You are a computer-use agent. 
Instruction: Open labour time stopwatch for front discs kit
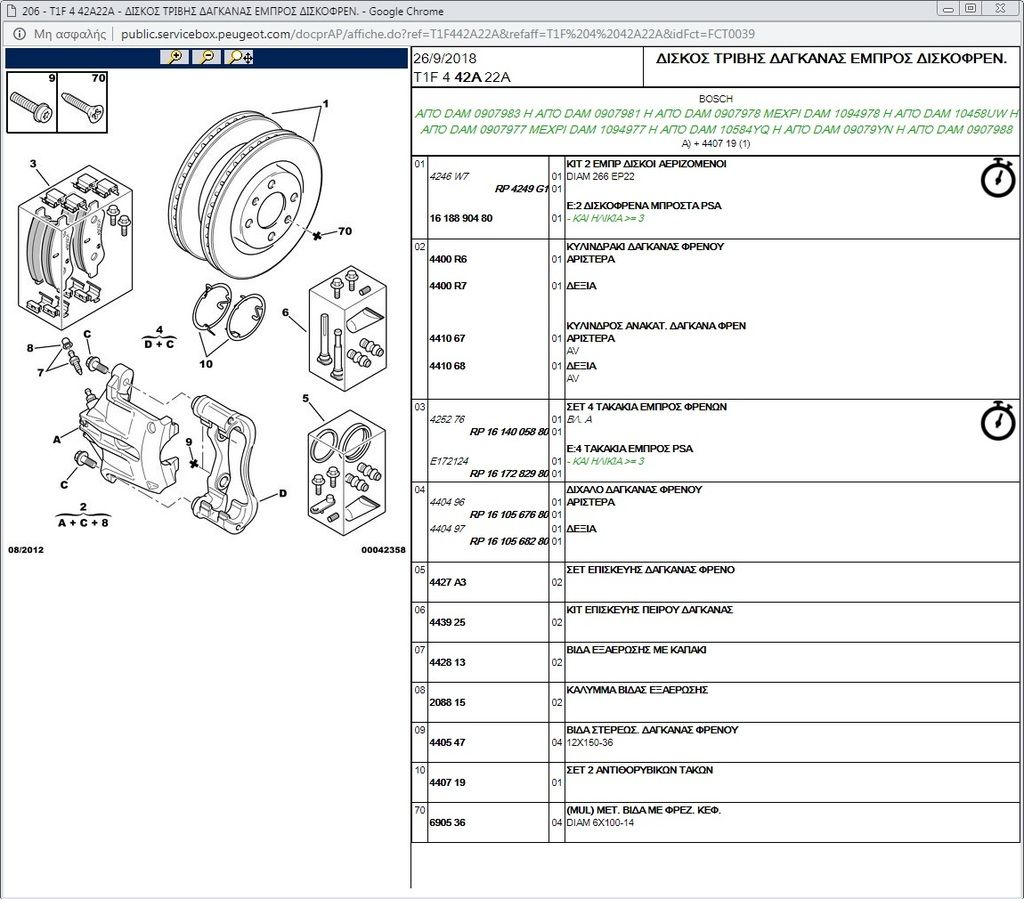click(x=998, y=176)
